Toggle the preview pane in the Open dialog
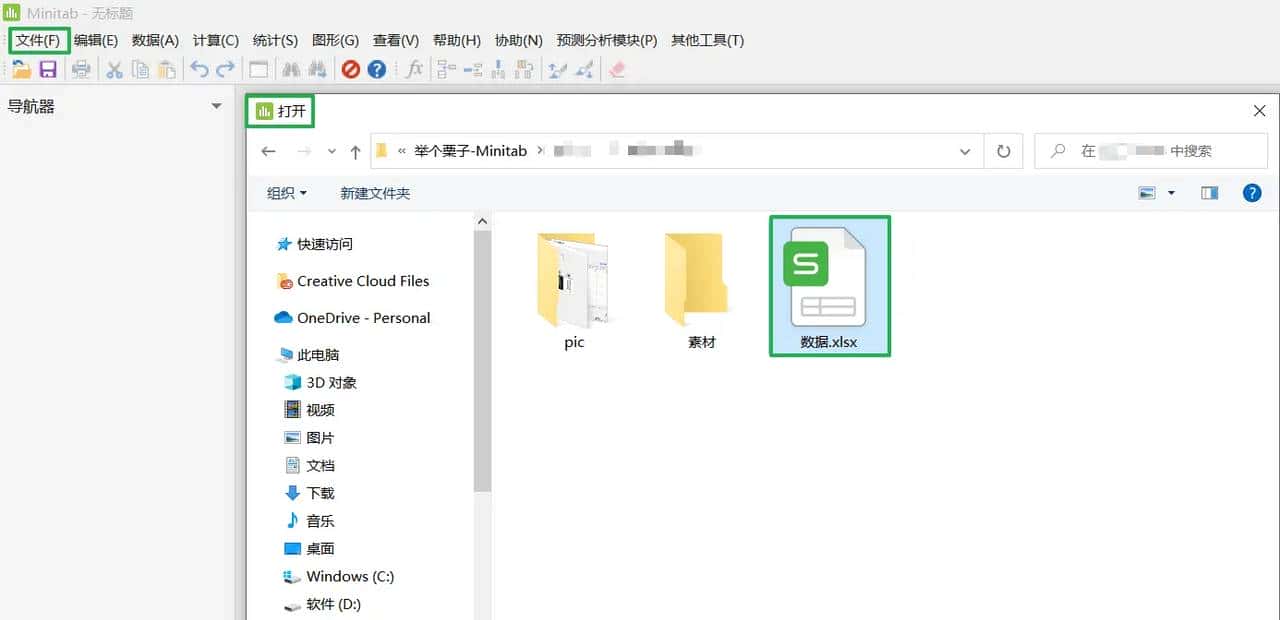The height and width of the screenshot is (620, 1280). coord(1209,193)
